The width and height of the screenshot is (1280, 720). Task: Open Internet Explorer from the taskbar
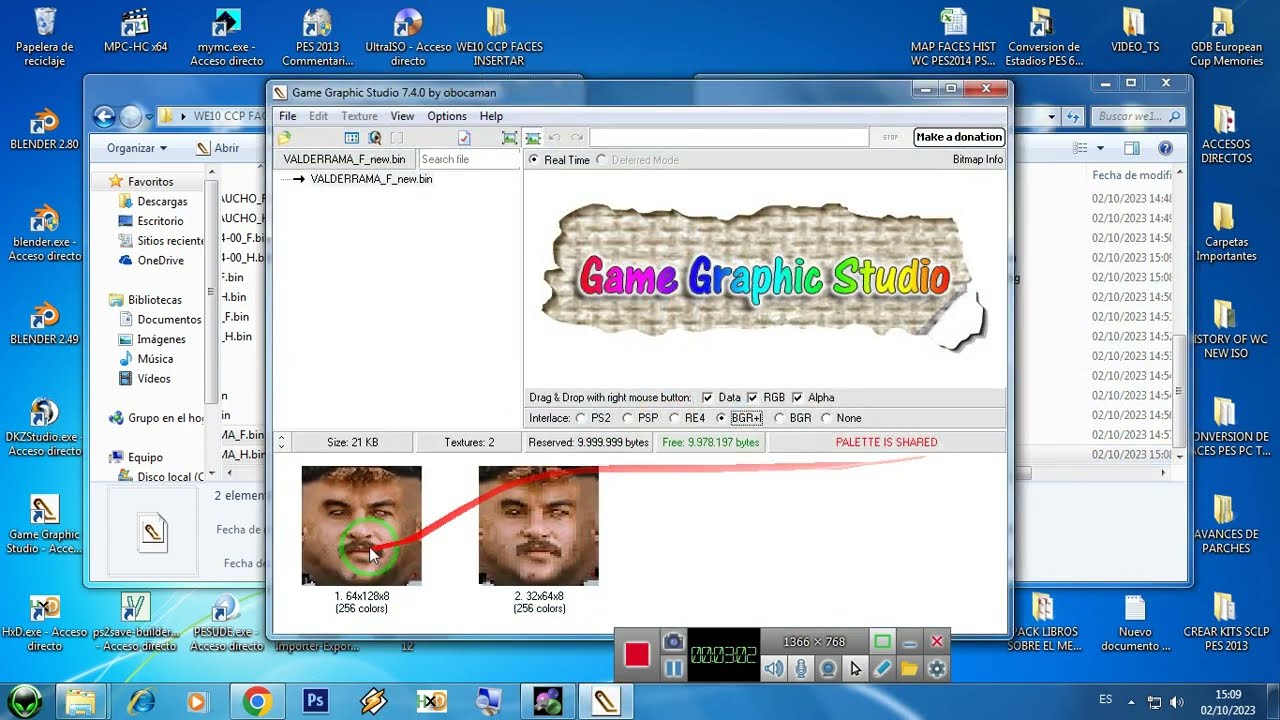[x=141, y=702]
